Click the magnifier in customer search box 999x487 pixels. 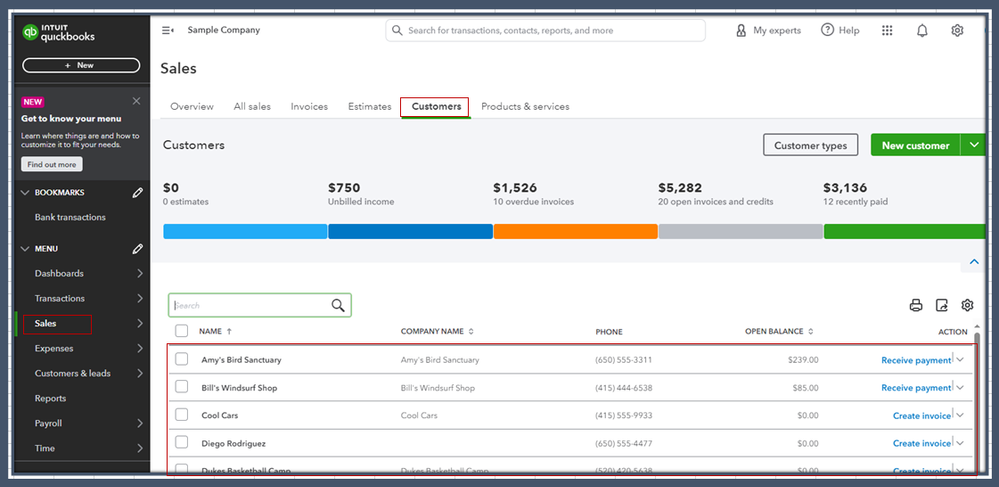pyautogui.click(x=338, y=305)
